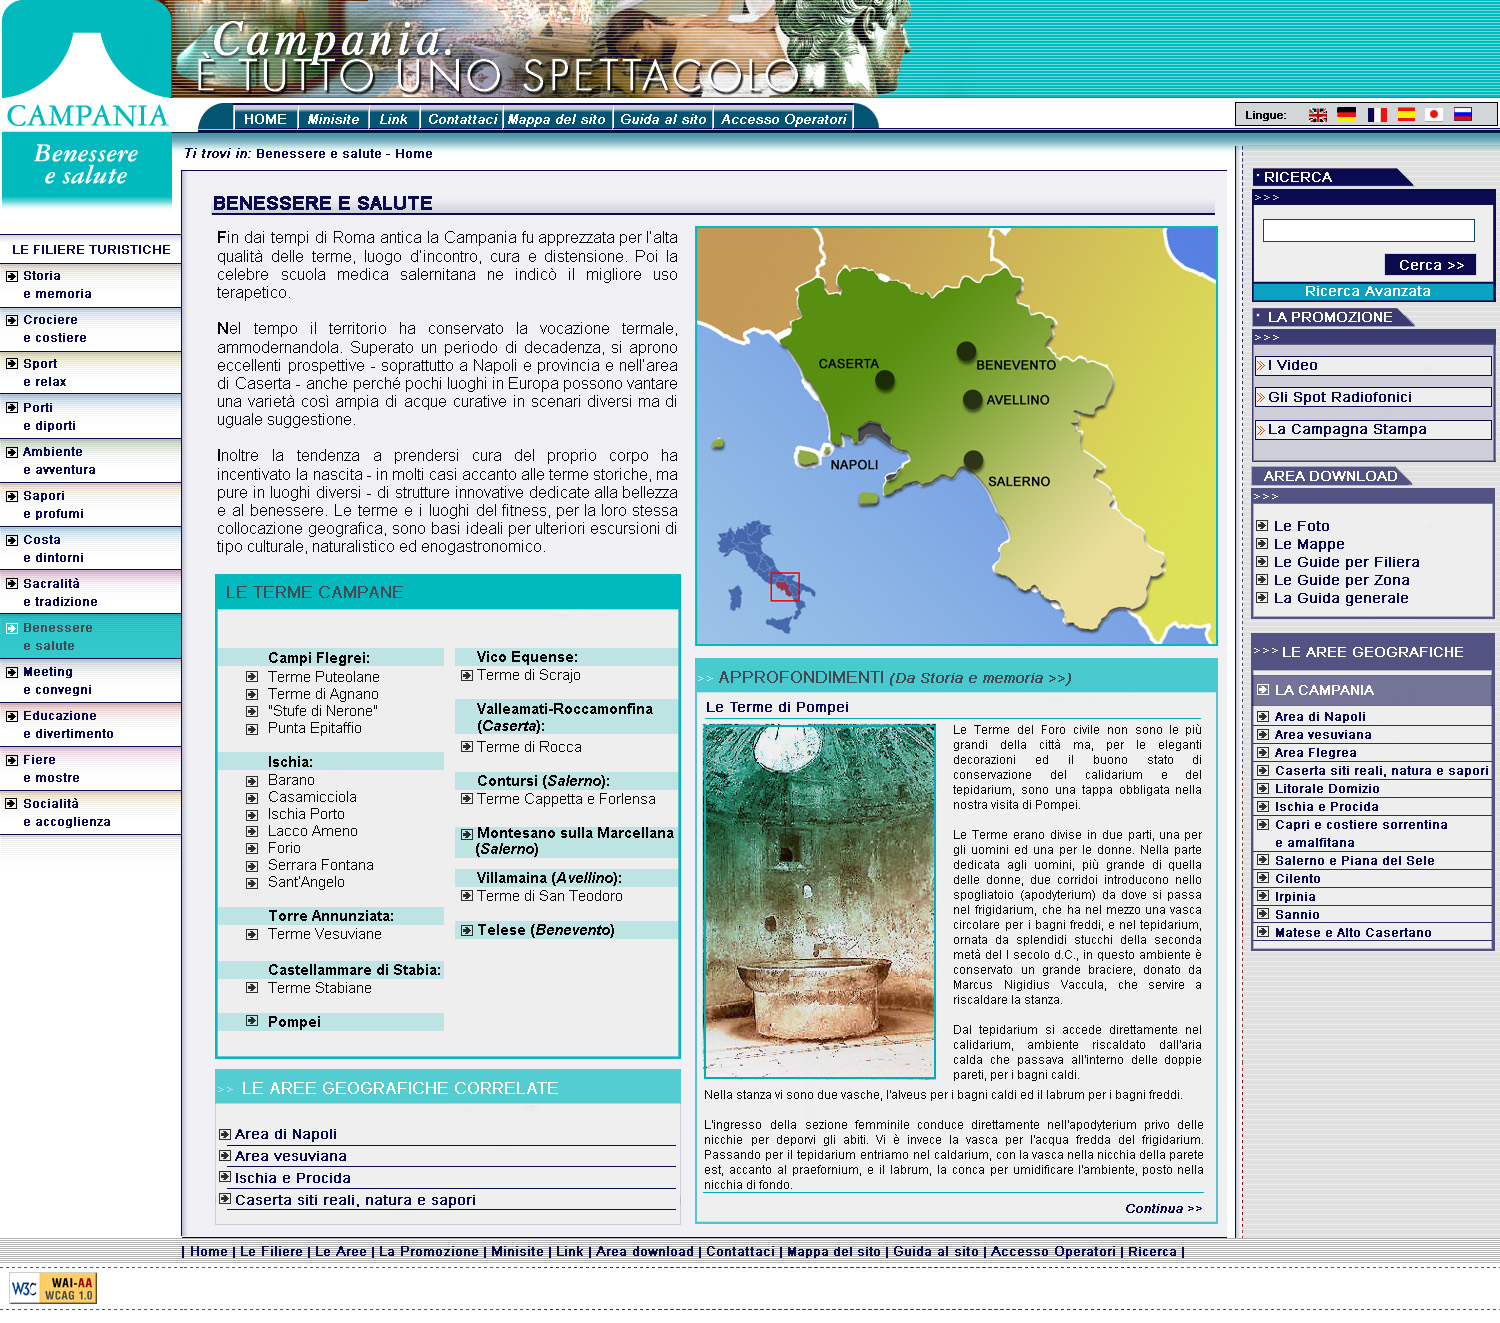Viewport: 1500px width, 1323px height.
Task: Open the Contattaci menu item
Action: pyautogui.click(x=462, y=119)
